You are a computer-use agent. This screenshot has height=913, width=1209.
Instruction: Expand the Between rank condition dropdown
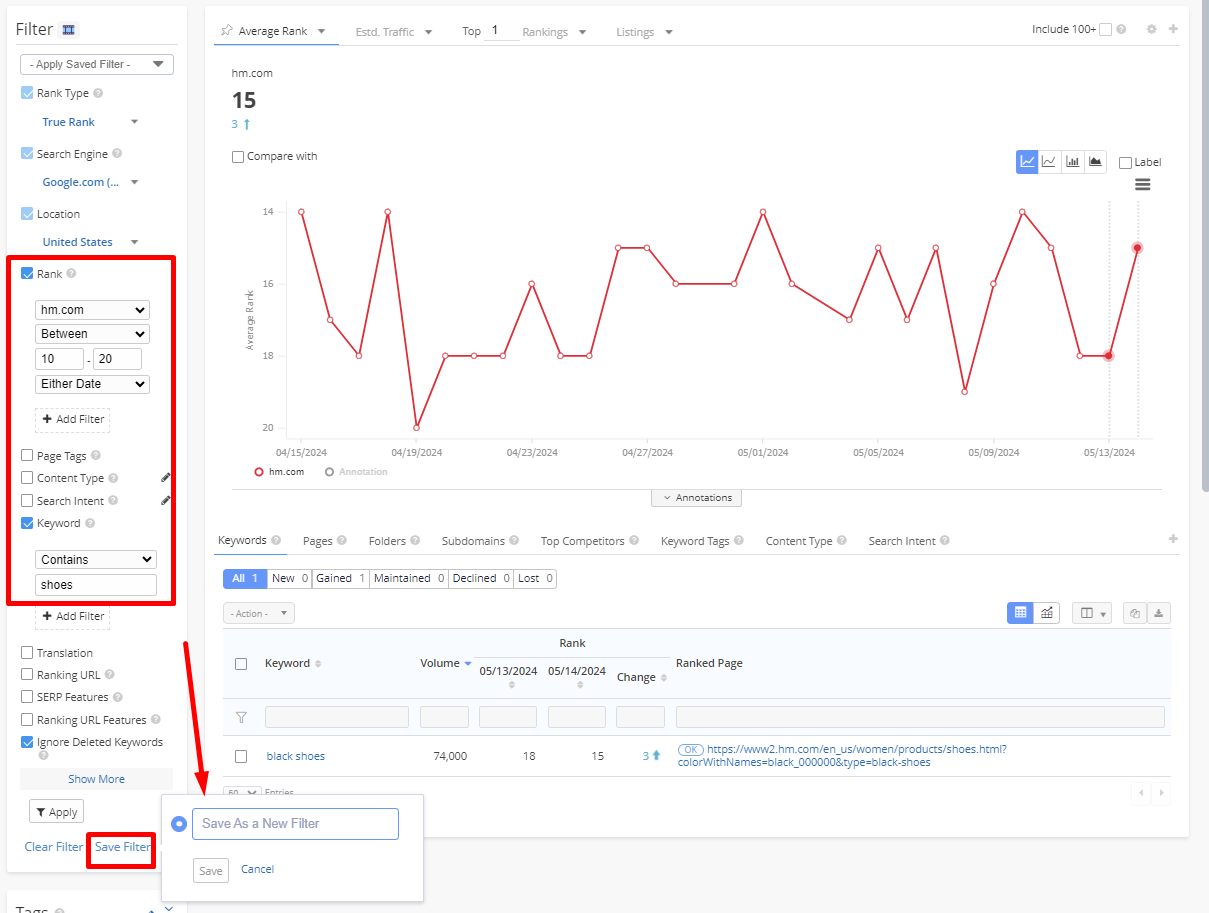coord(92,334)
